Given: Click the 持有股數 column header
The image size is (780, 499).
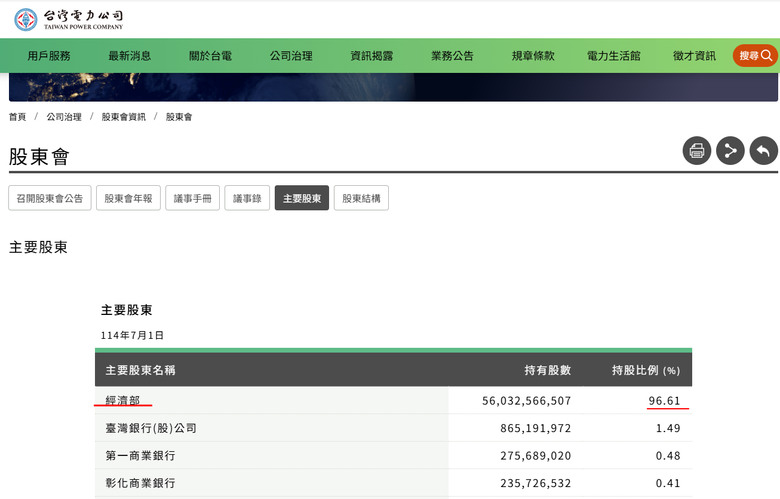Looking at the screenshot, I should (x=548, y=370).
